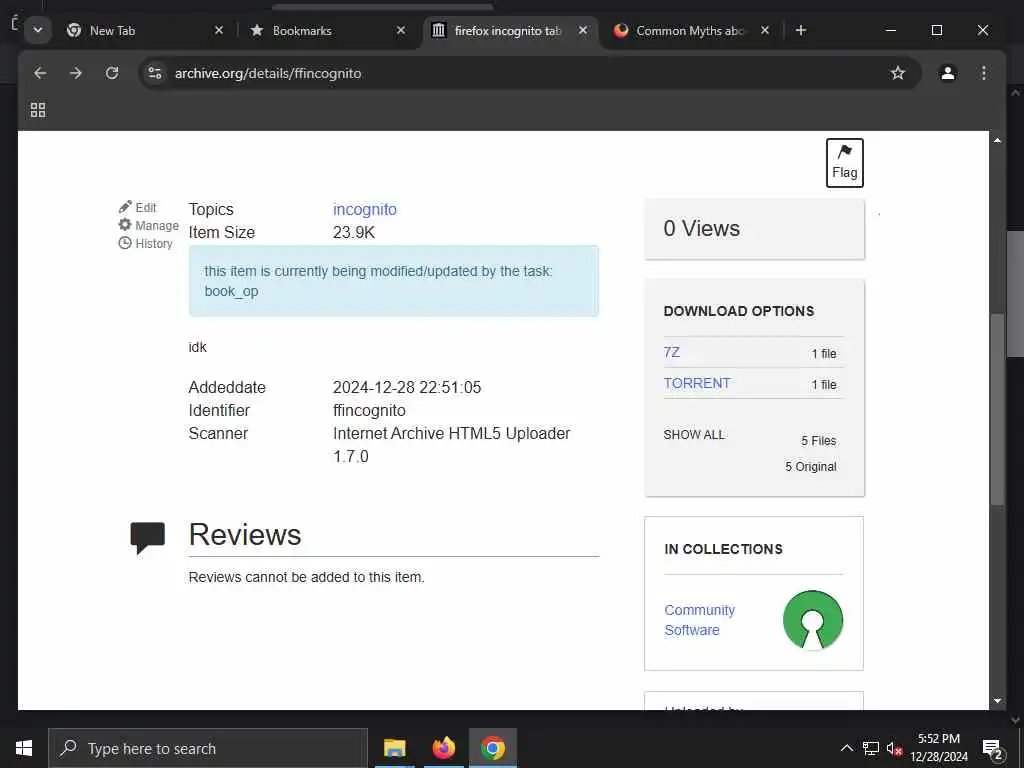
Task: Click the scrollbar down arrow
Action: coord(997,701)
